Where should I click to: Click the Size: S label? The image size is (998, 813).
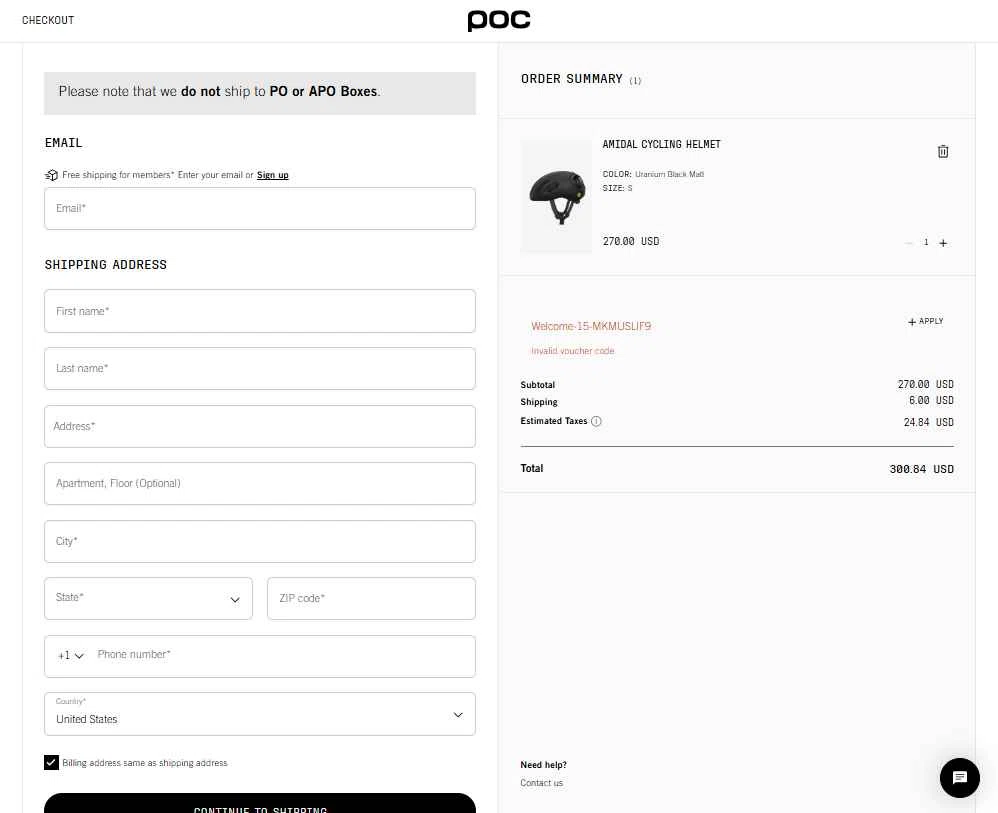617,188
